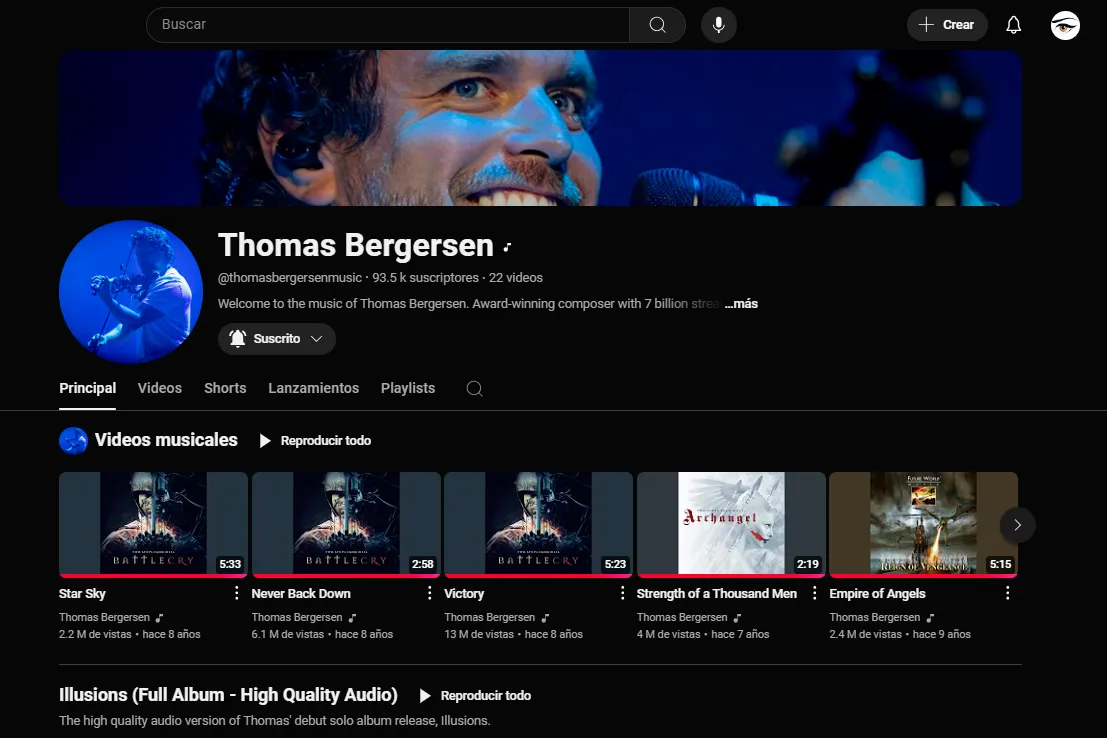
Task: Click Strength of a Thousand Men title
Action: click(717, 594)
